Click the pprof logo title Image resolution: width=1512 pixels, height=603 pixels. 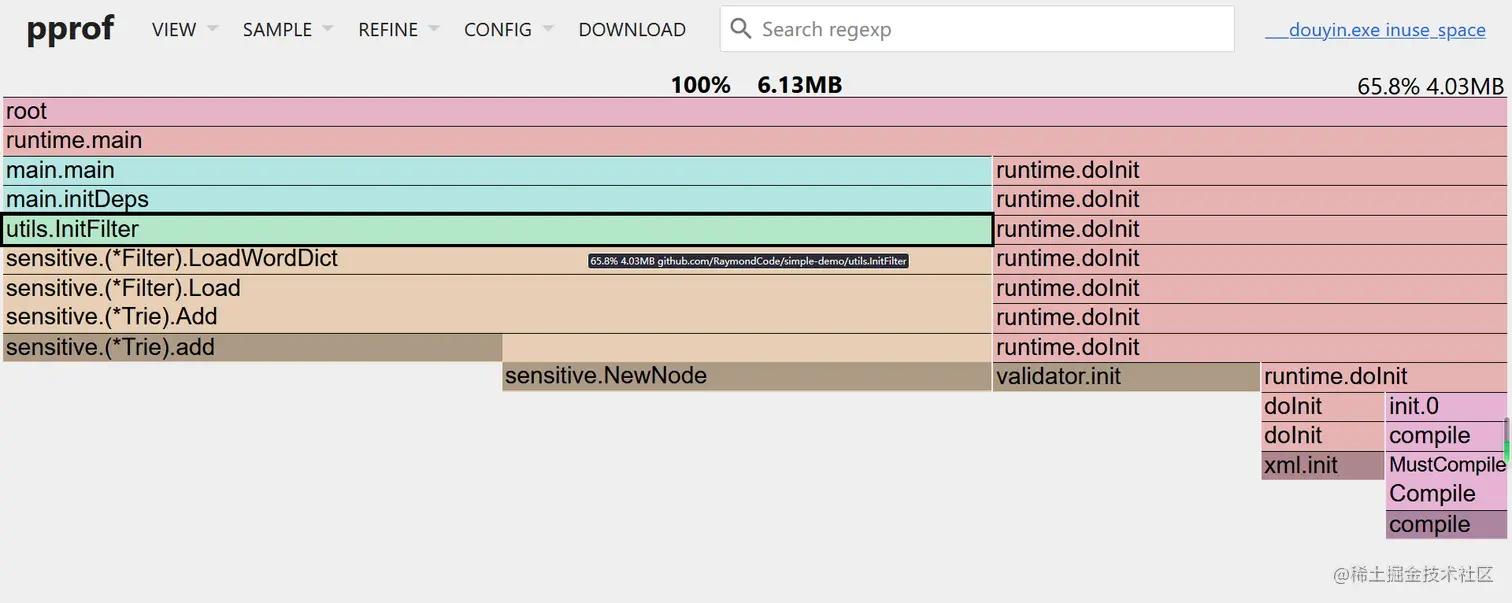[70, 29]
